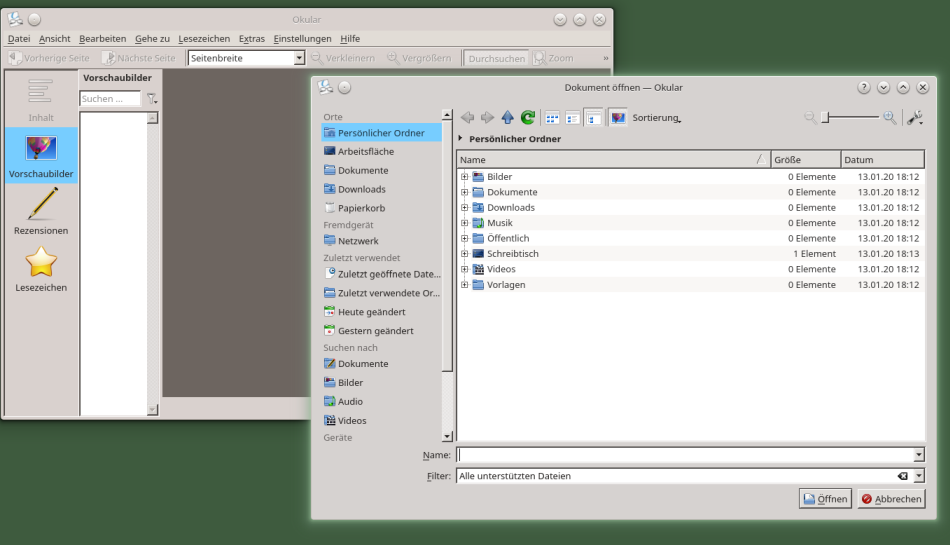Switch to icon view mode

tap(552, 118)
